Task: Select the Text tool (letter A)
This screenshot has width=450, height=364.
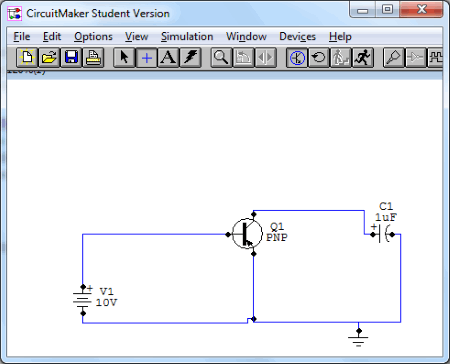Action: click(168, 58)
